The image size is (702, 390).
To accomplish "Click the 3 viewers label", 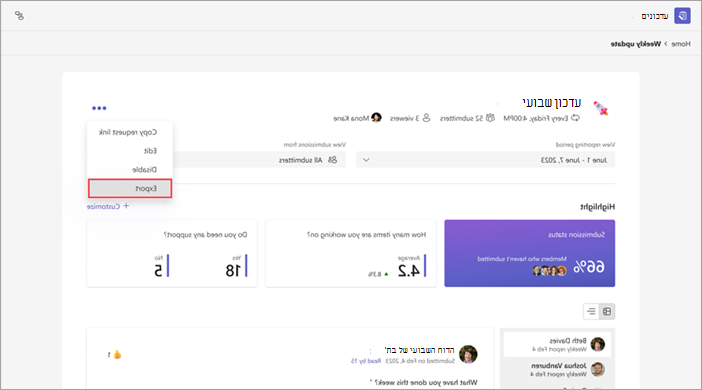I will click(x=404, y=118).
